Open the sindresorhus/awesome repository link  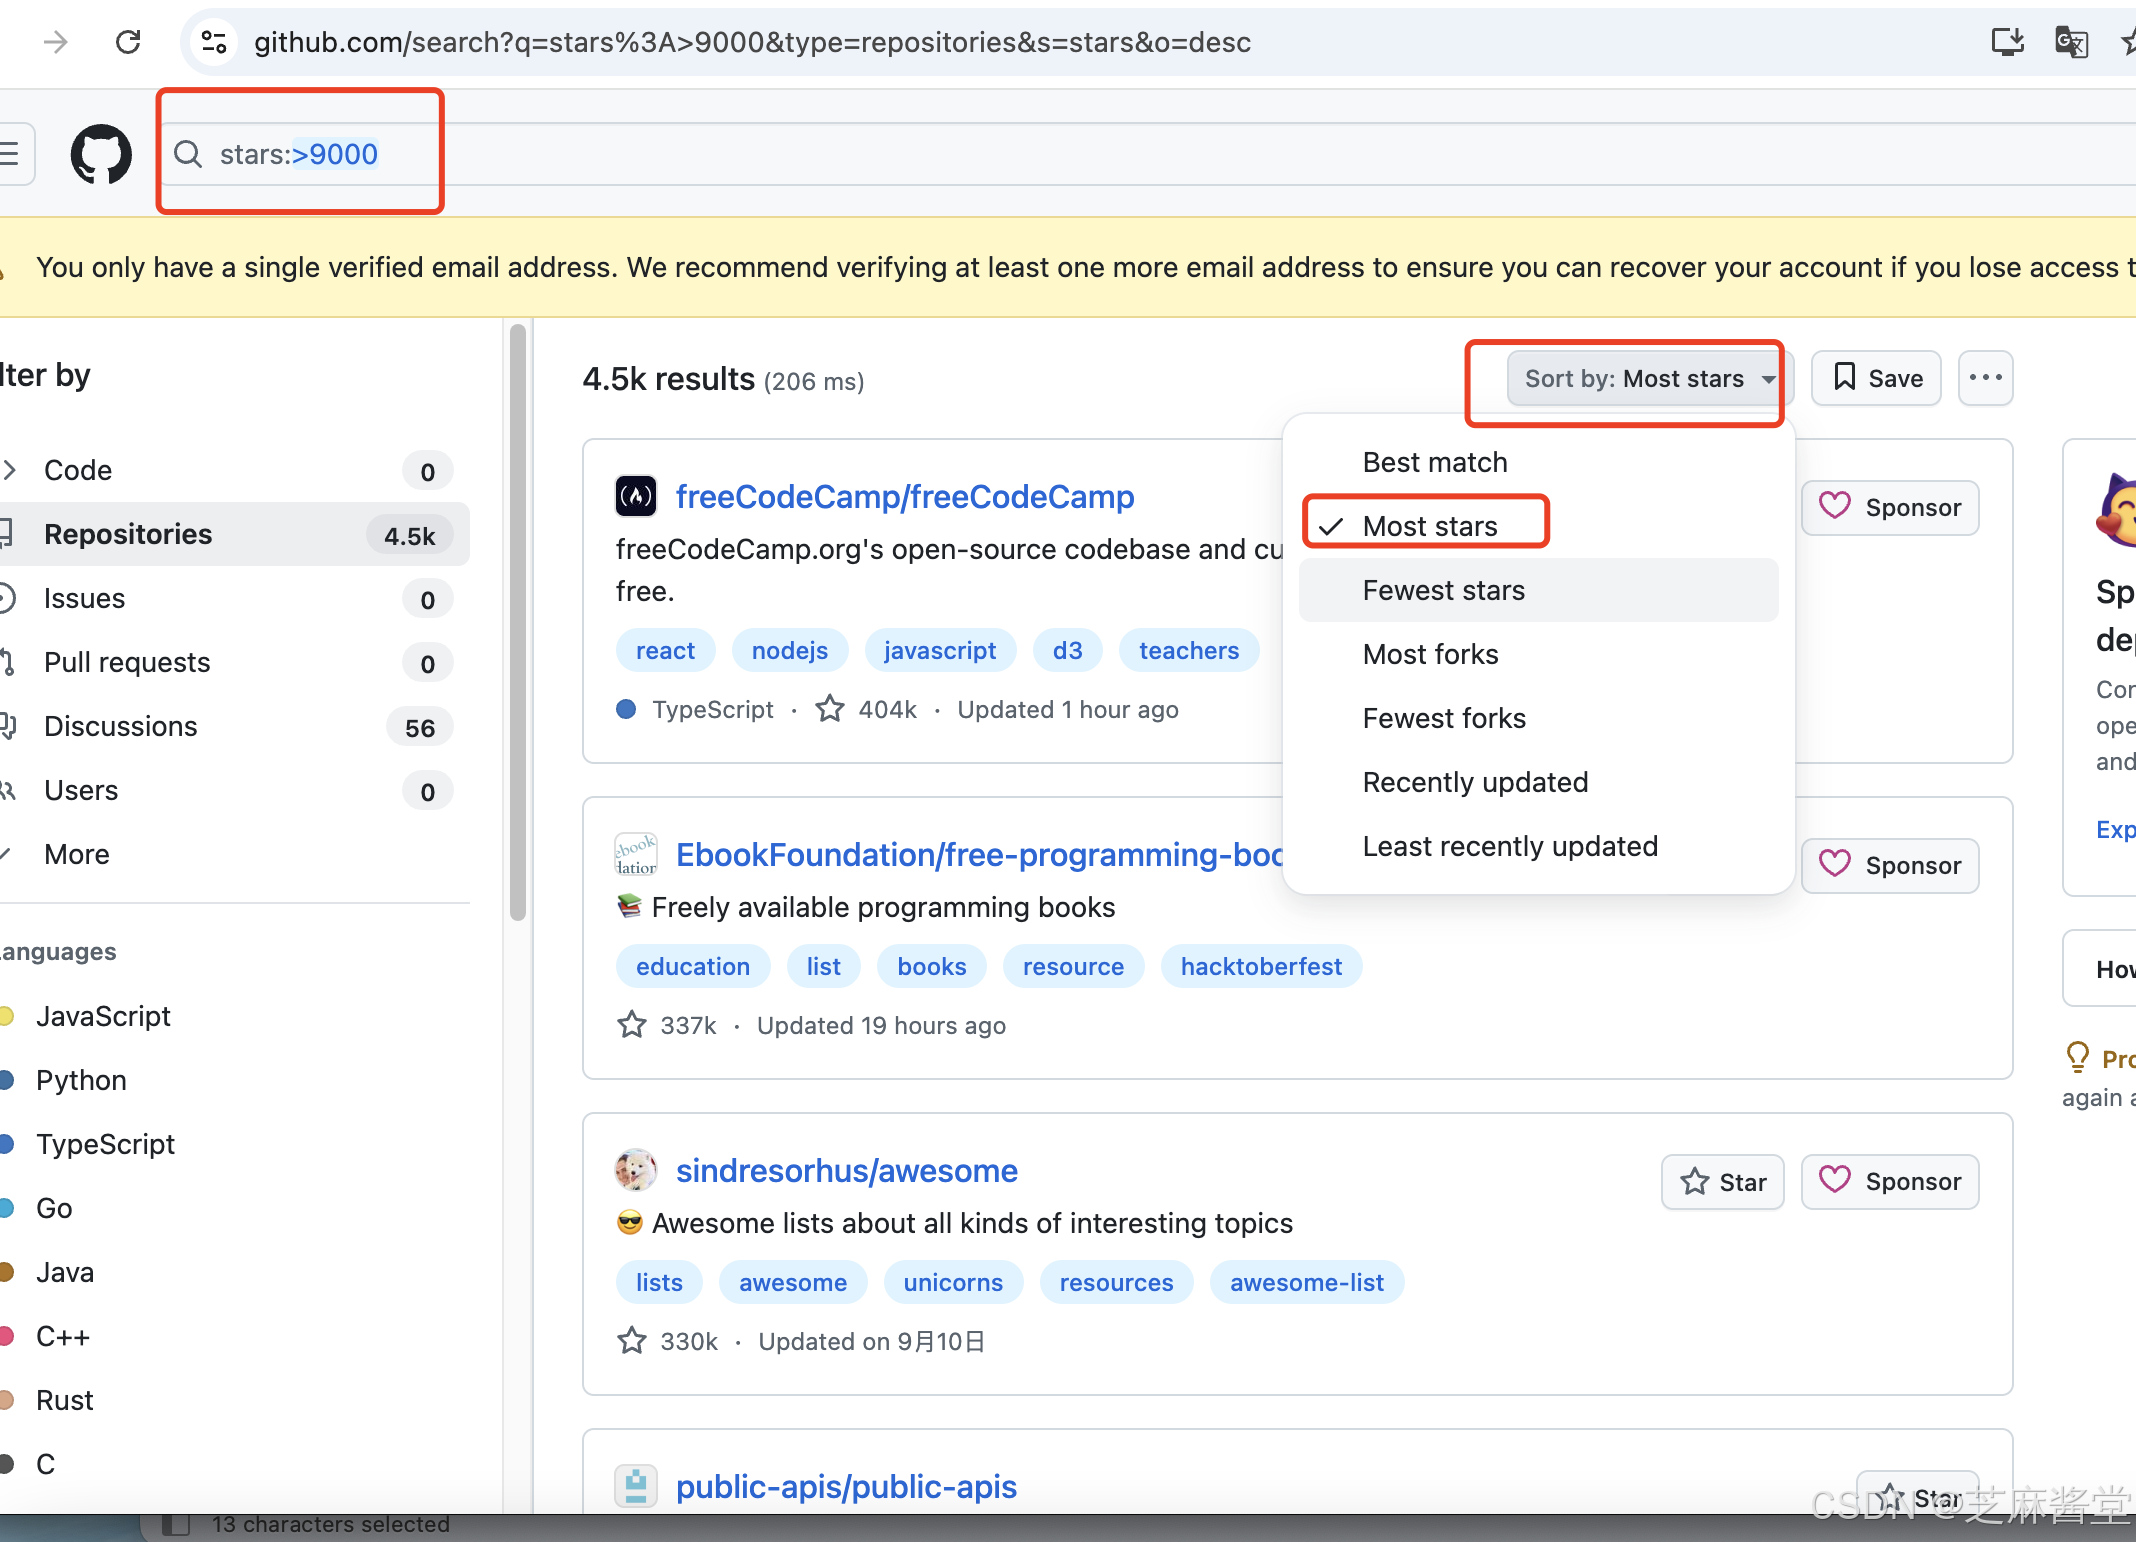[x=846, y=1170]
